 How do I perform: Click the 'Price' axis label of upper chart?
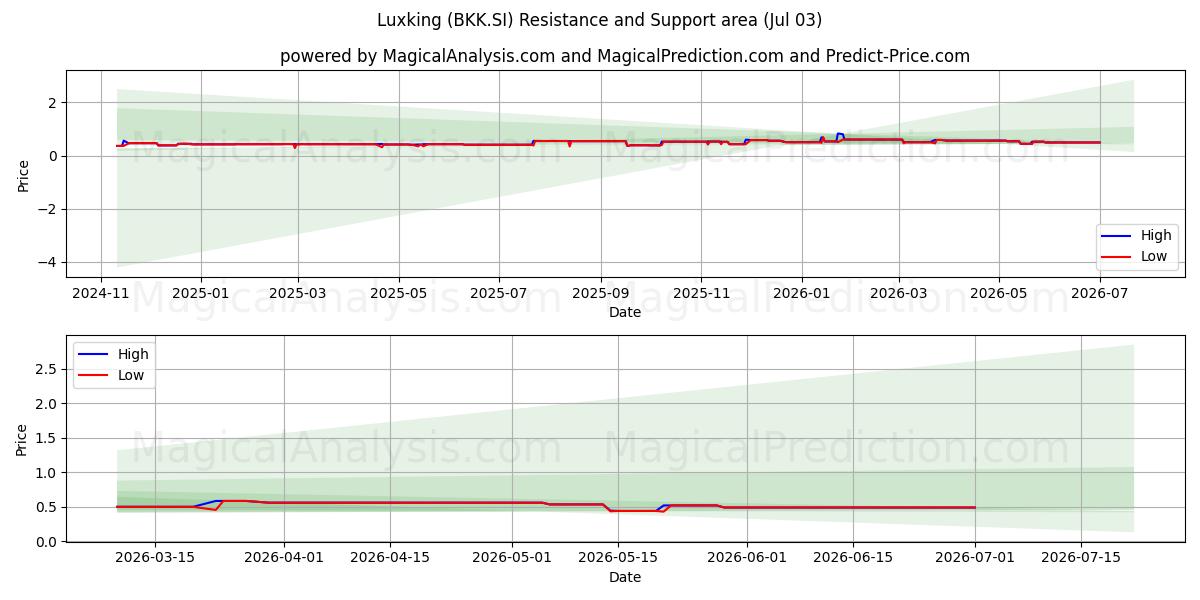[22, 174]
